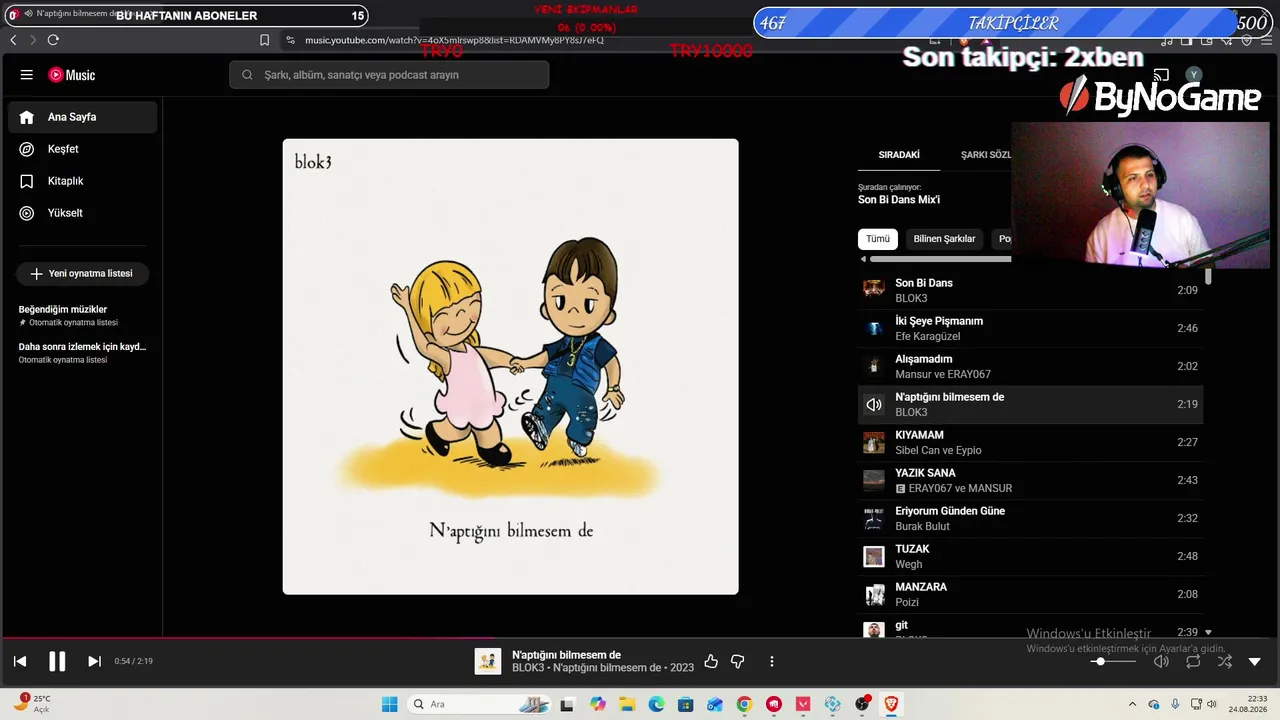Open the BLOK3 artist link under Son Bi Dans

[x=911, y=299]
